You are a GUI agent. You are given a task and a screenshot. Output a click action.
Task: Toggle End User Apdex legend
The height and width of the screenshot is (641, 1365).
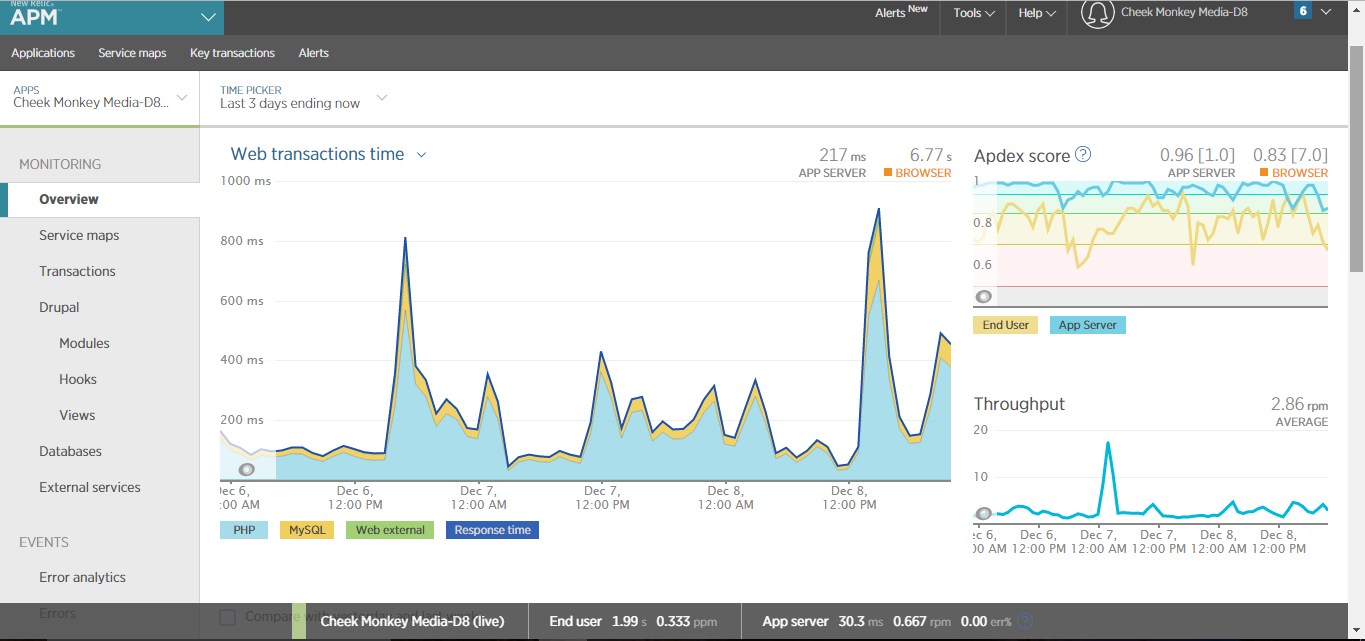pyautogui.click(x=1006, y=325)
